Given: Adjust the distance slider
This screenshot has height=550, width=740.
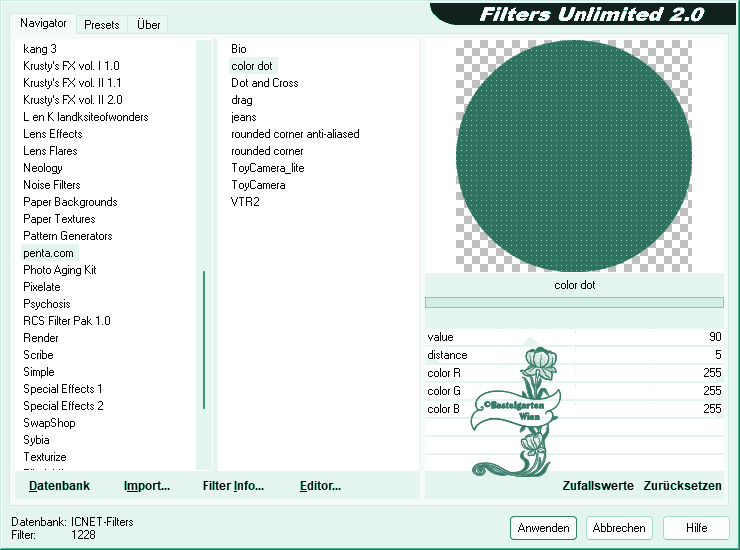Looking at the screenshot, I should tap(574, 355).
